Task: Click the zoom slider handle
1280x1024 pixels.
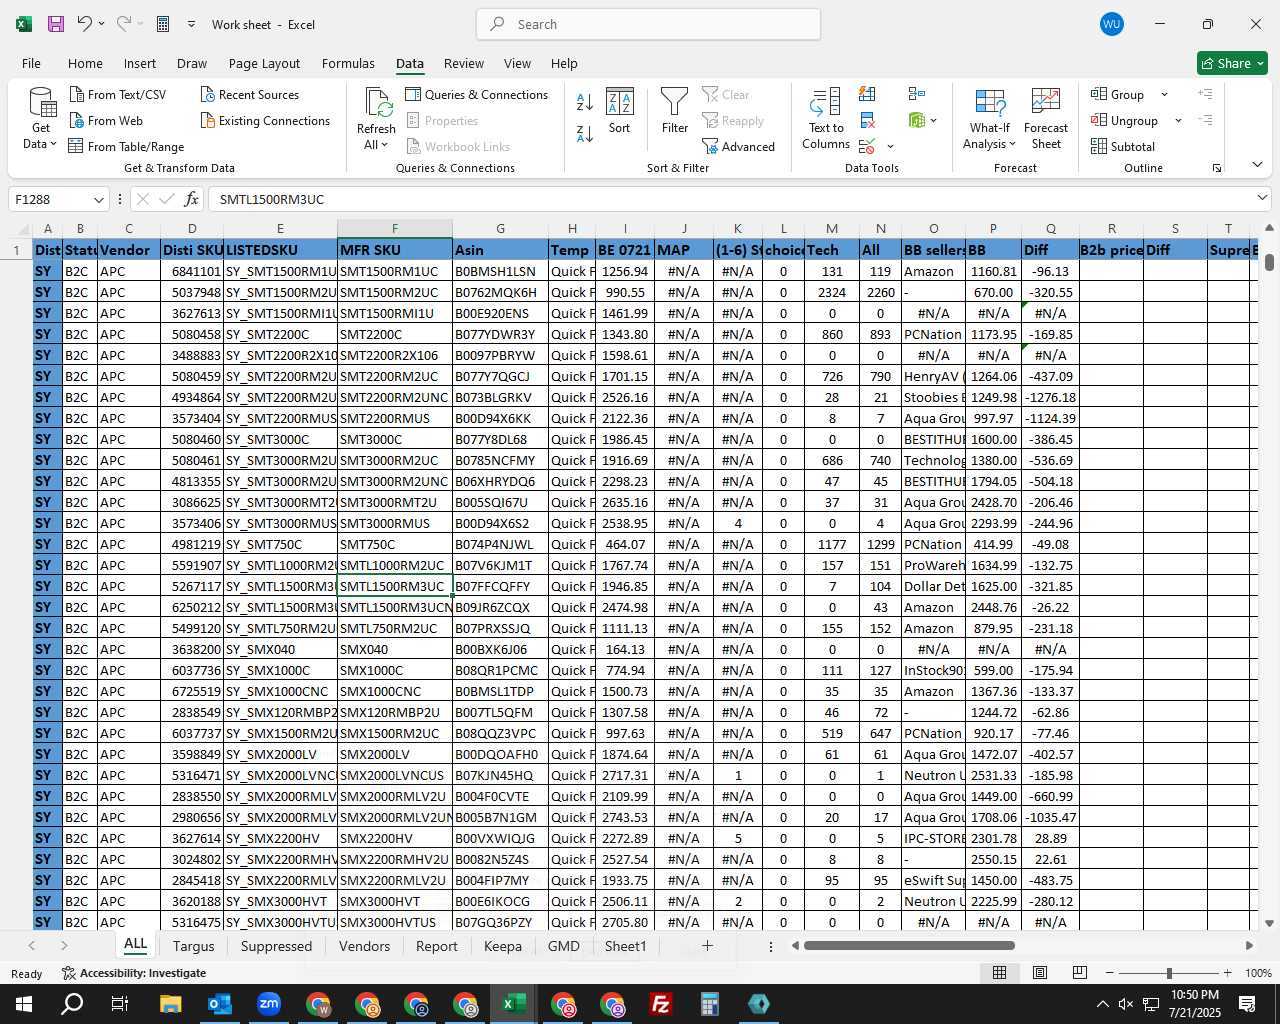Action: tap(1169, 973)
